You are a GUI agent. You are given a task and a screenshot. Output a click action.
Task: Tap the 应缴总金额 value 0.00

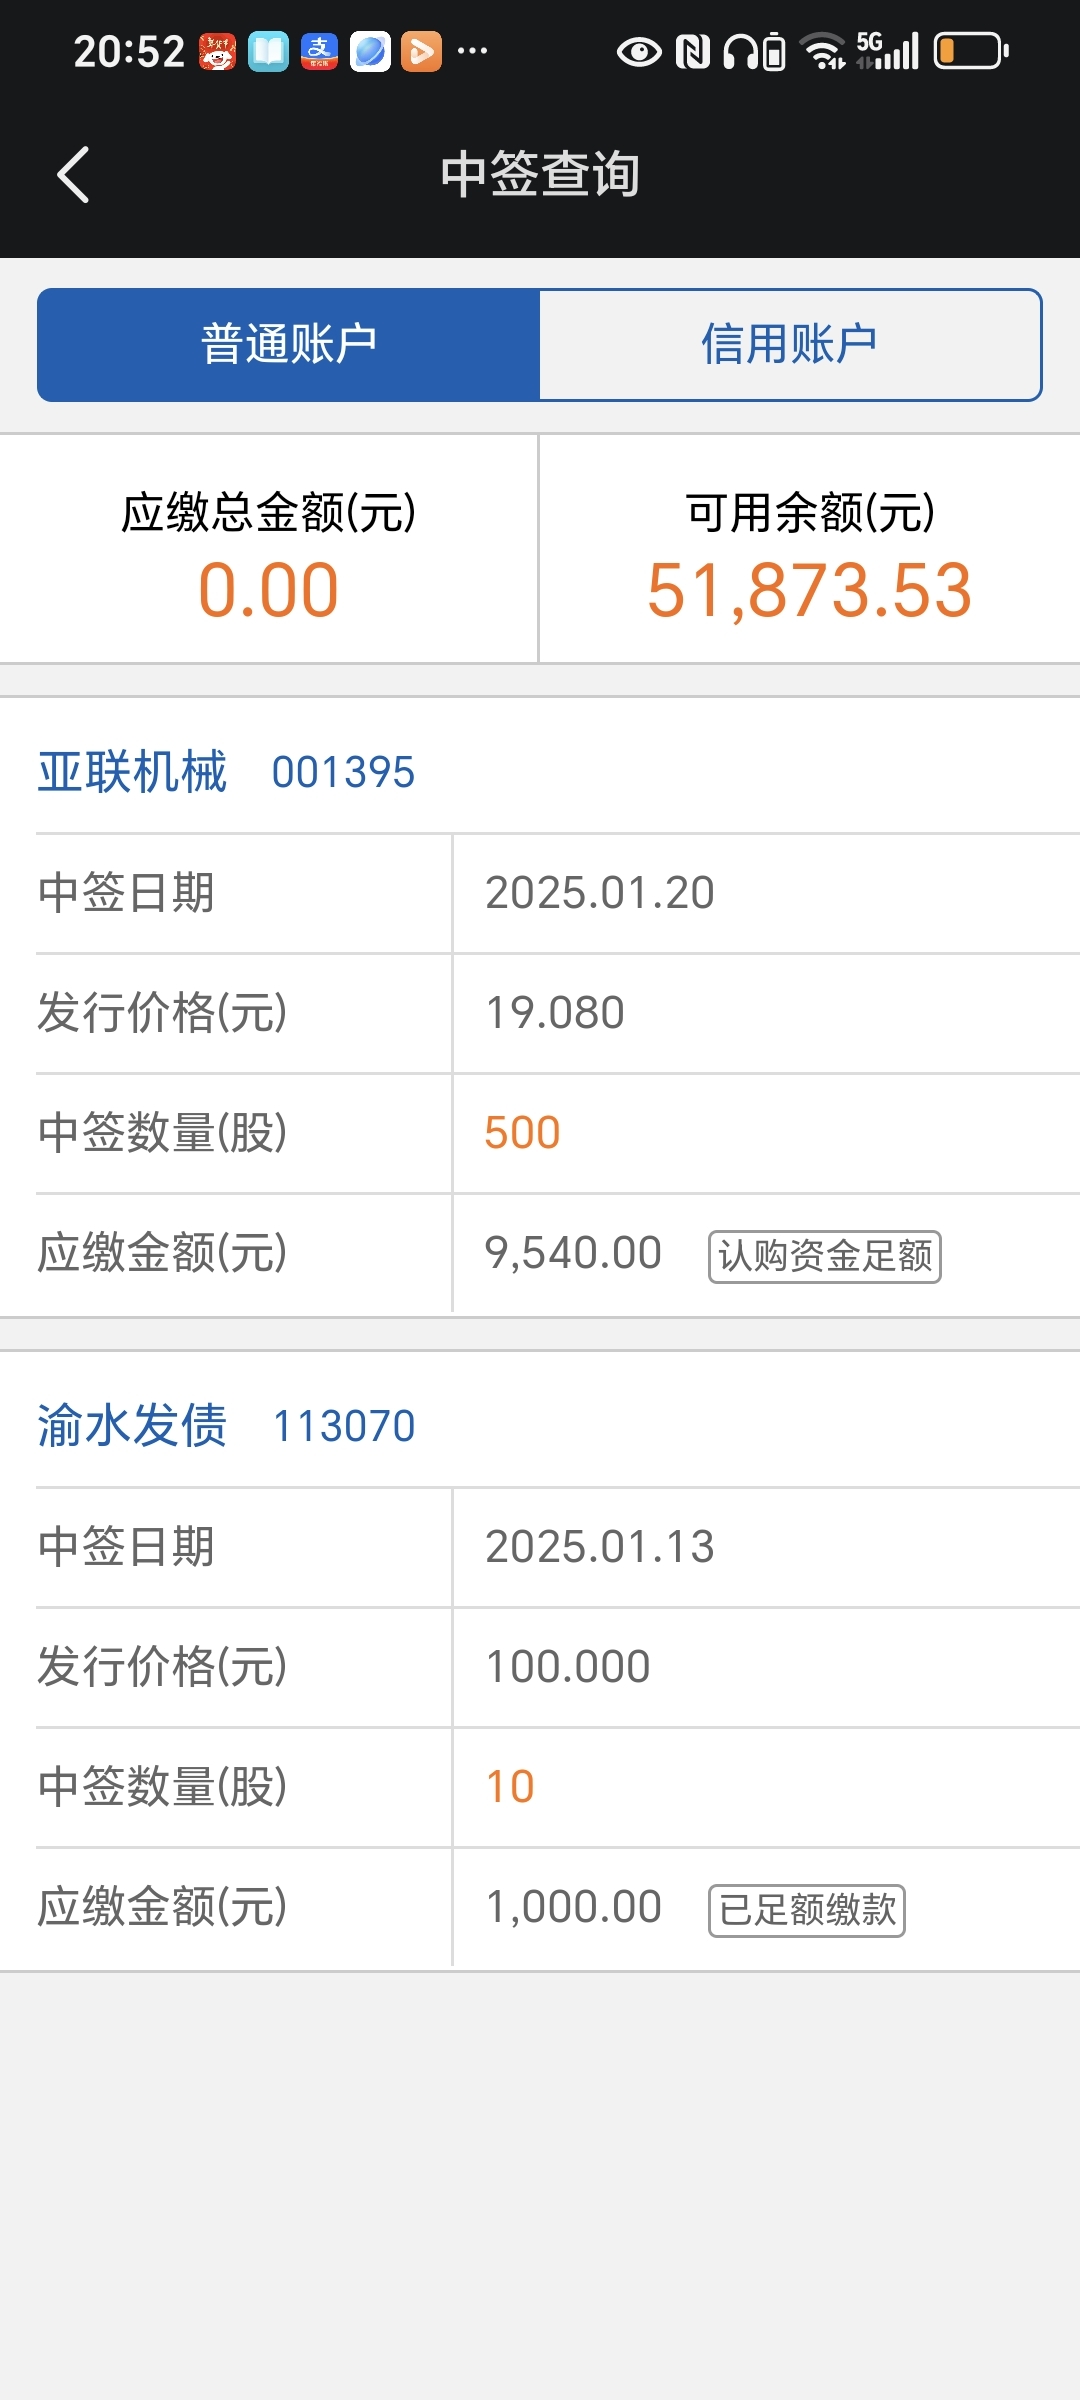point(268,590)
